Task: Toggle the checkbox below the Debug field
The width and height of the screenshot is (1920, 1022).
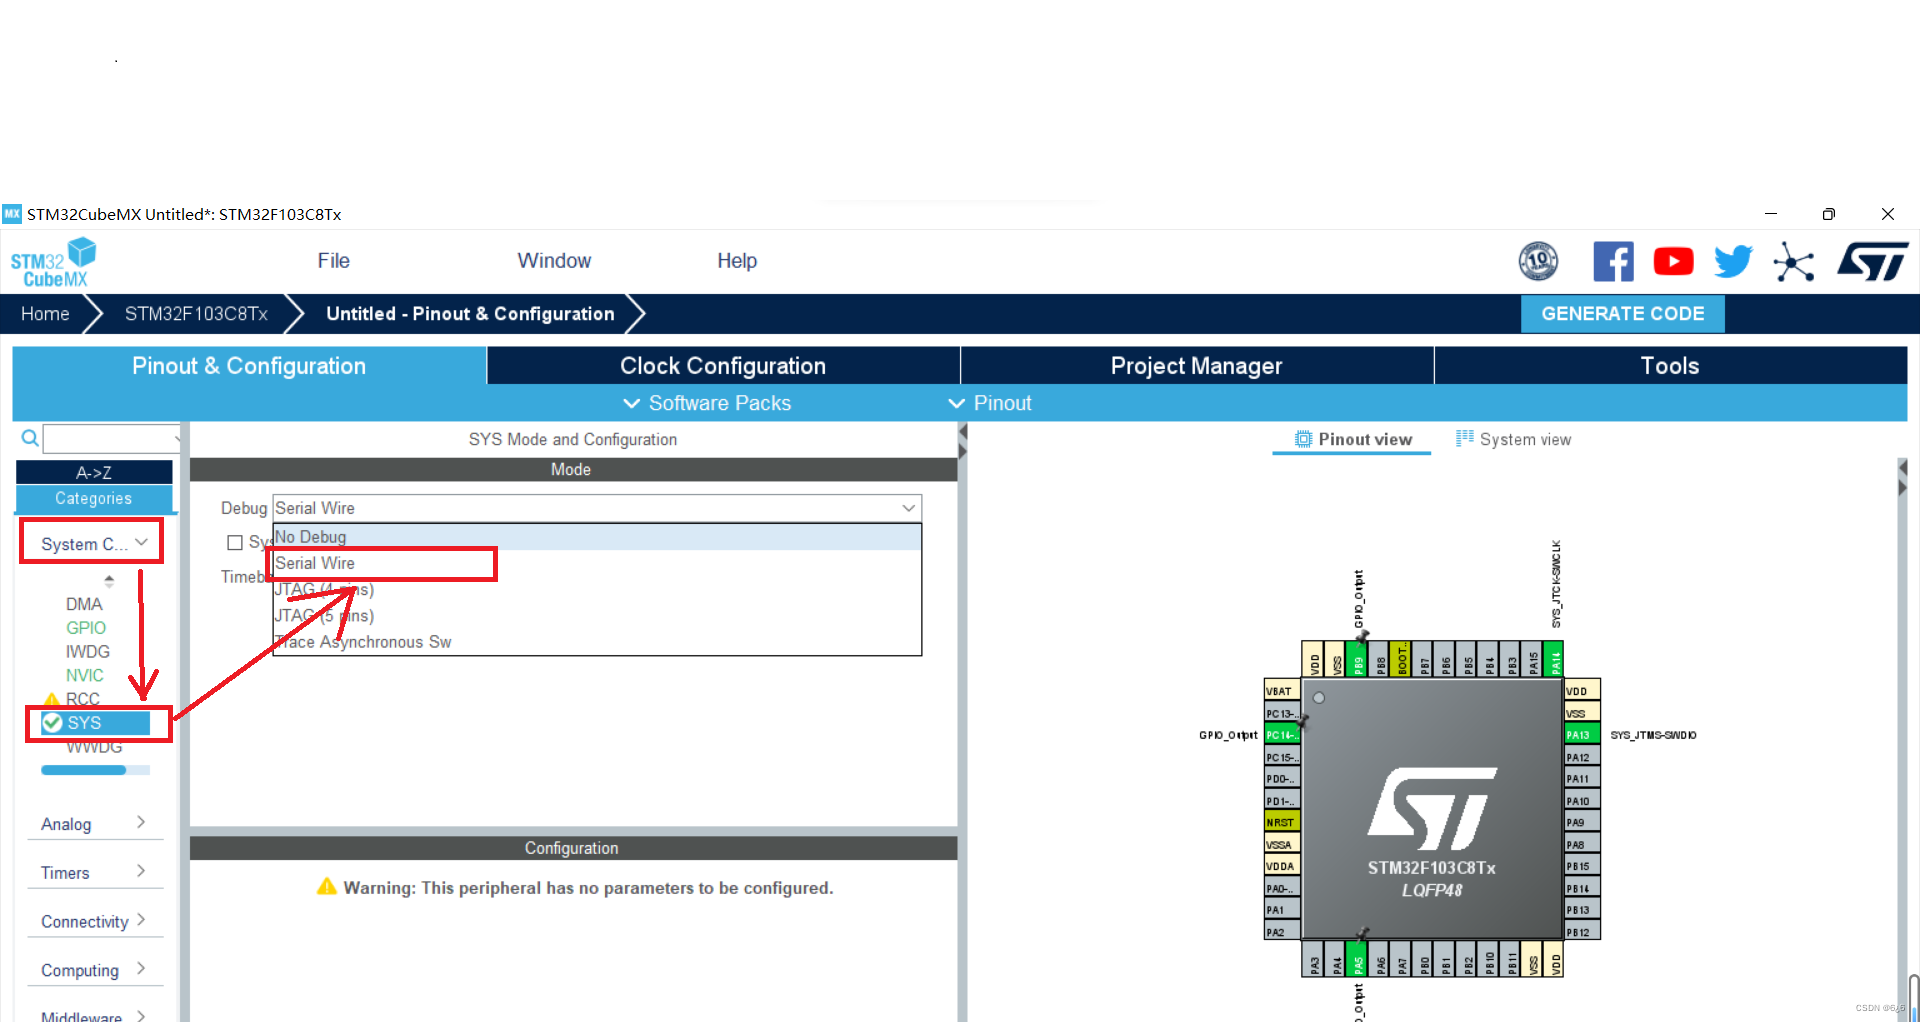Action: coord(235,543)
